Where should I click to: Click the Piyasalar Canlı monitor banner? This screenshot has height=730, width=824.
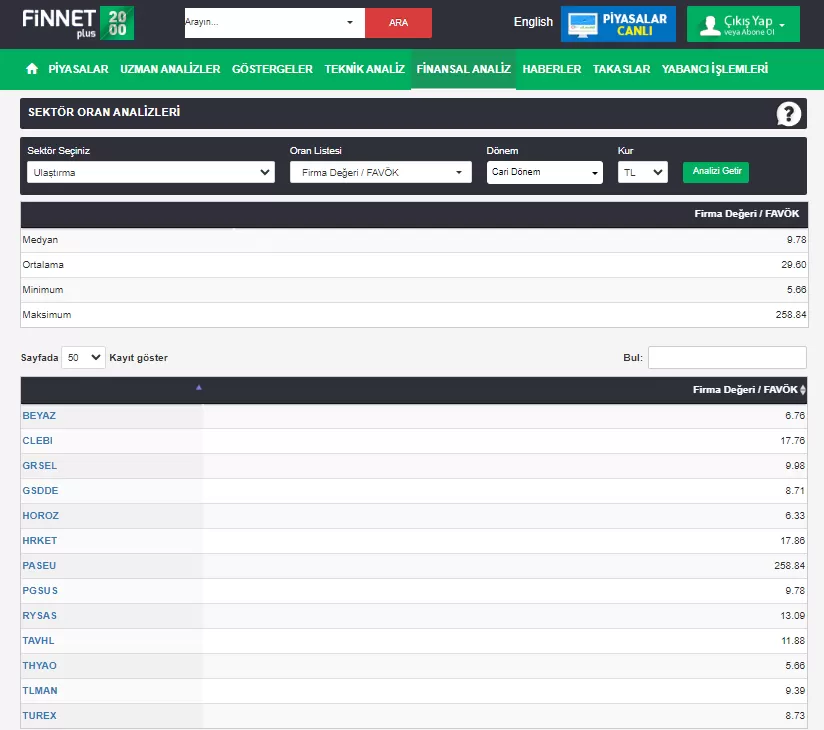618,24
